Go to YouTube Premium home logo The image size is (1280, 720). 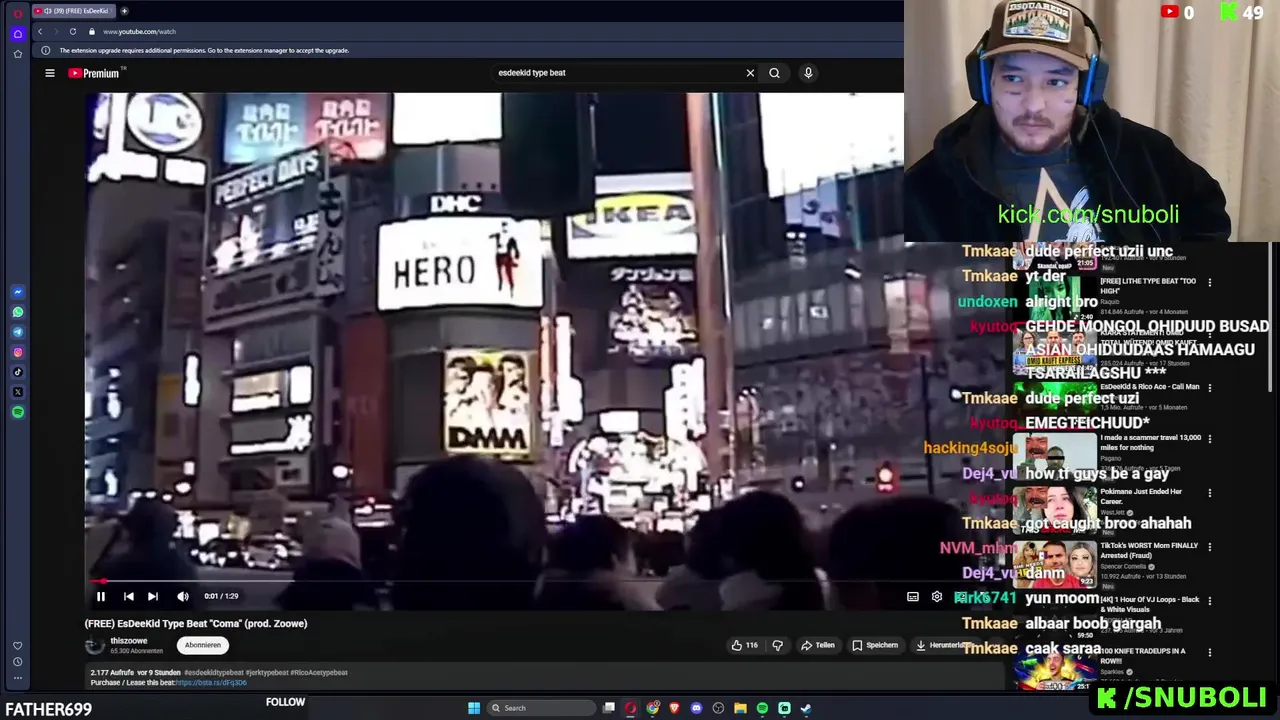(x=94, y=73)
